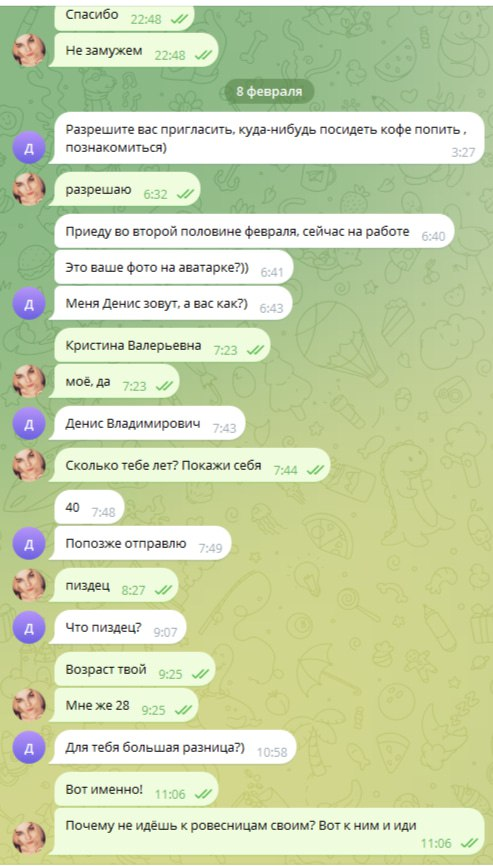
Task: Click the read checkmarks on 'Вот именно!'
Action: (203, 794)
